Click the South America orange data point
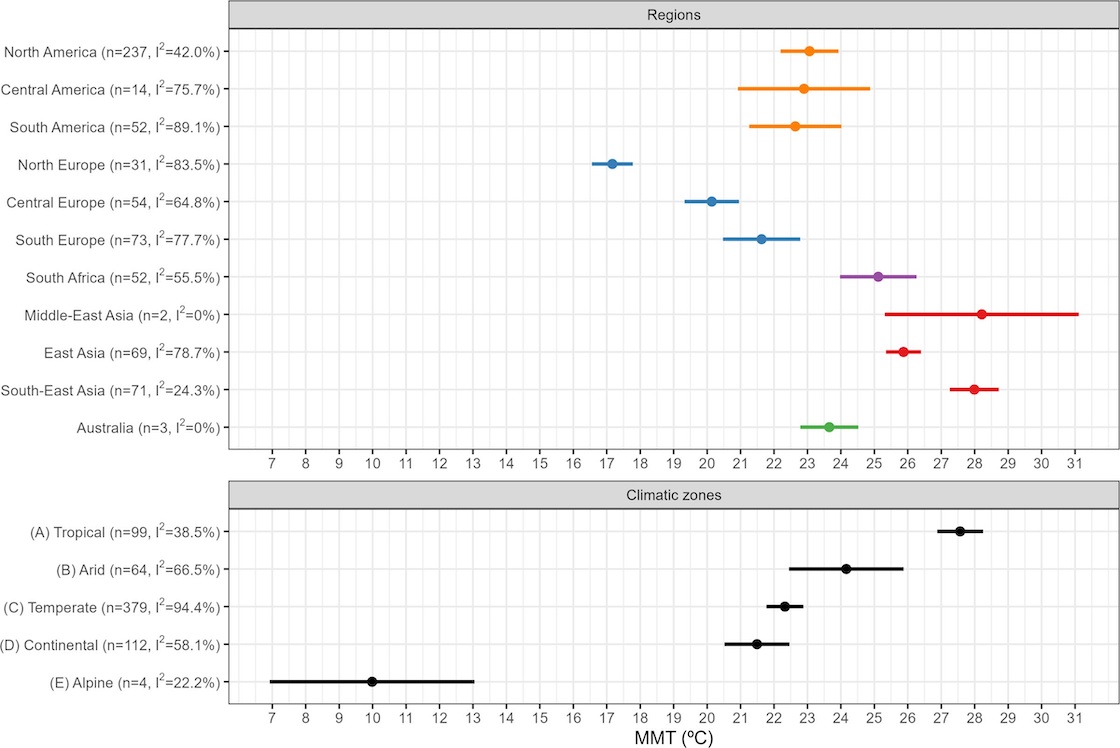The height and width of the screenshot is (748, 1120). 795,127
